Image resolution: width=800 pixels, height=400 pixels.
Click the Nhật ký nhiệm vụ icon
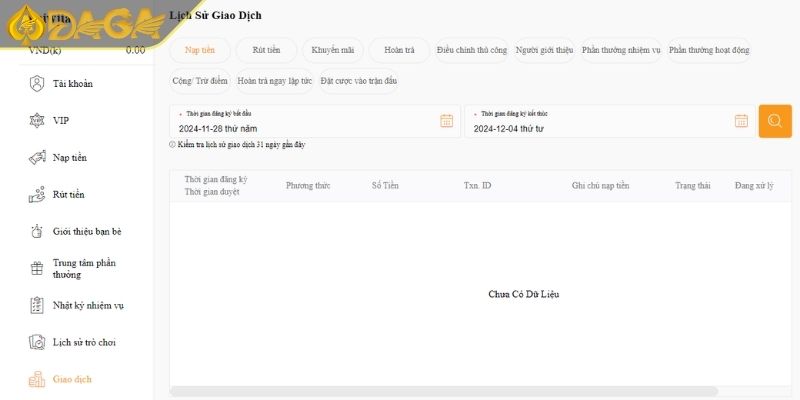coord(36,305)
